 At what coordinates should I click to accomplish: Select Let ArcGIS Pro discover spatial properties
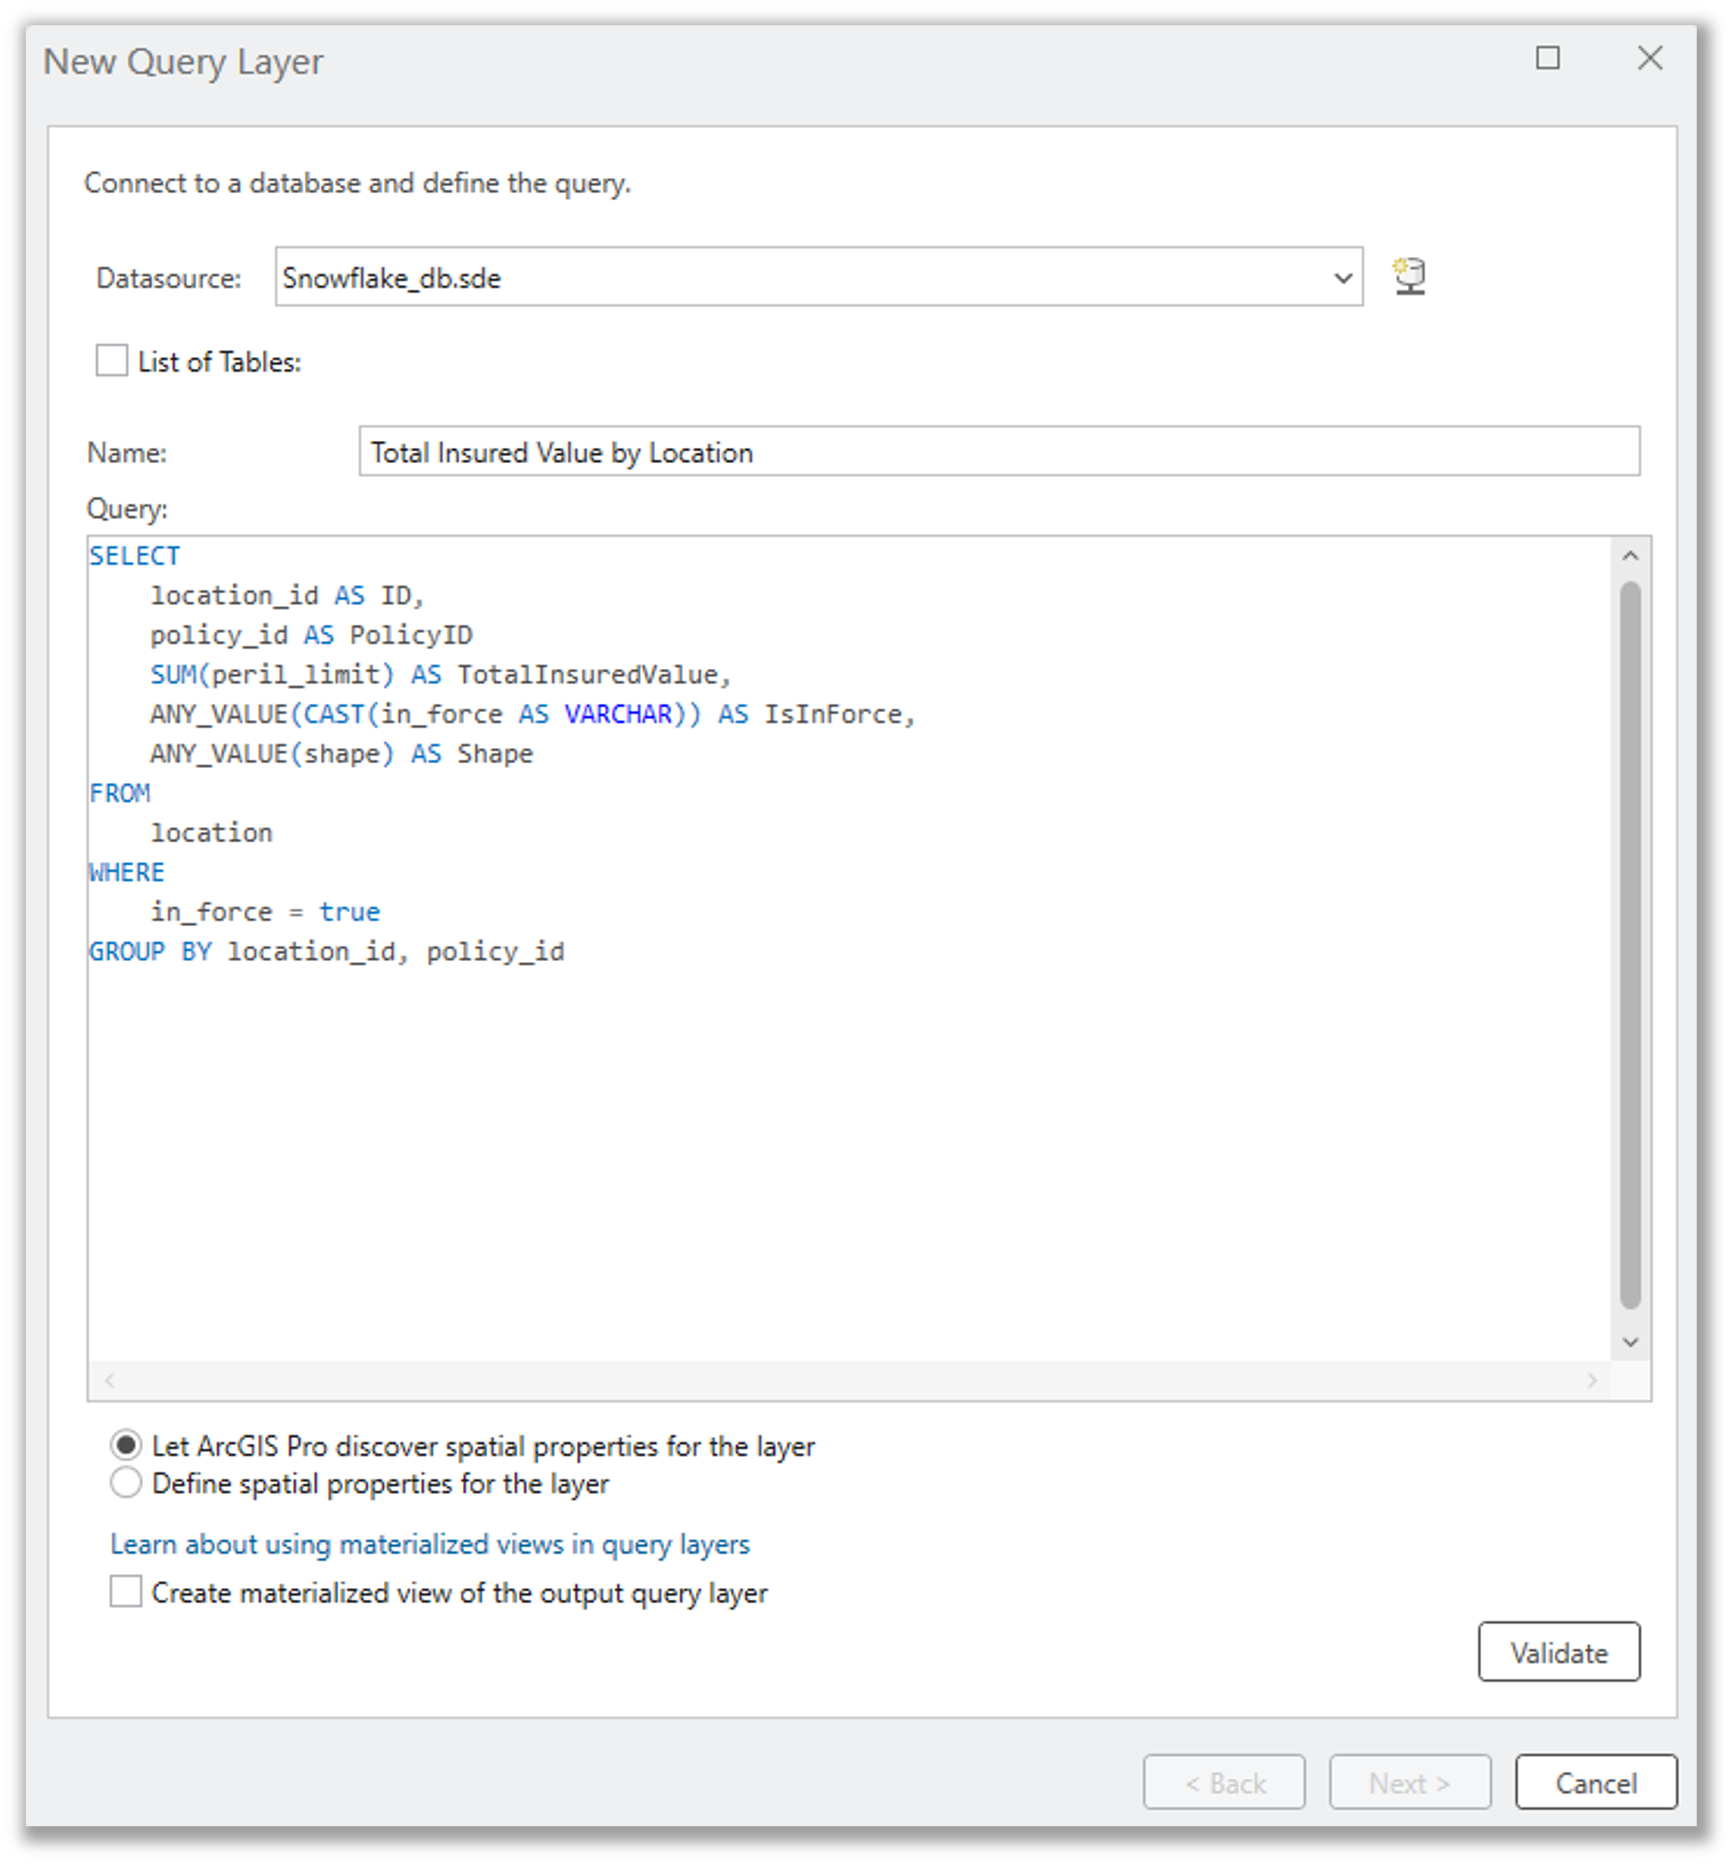click(x=126, y=1446)
